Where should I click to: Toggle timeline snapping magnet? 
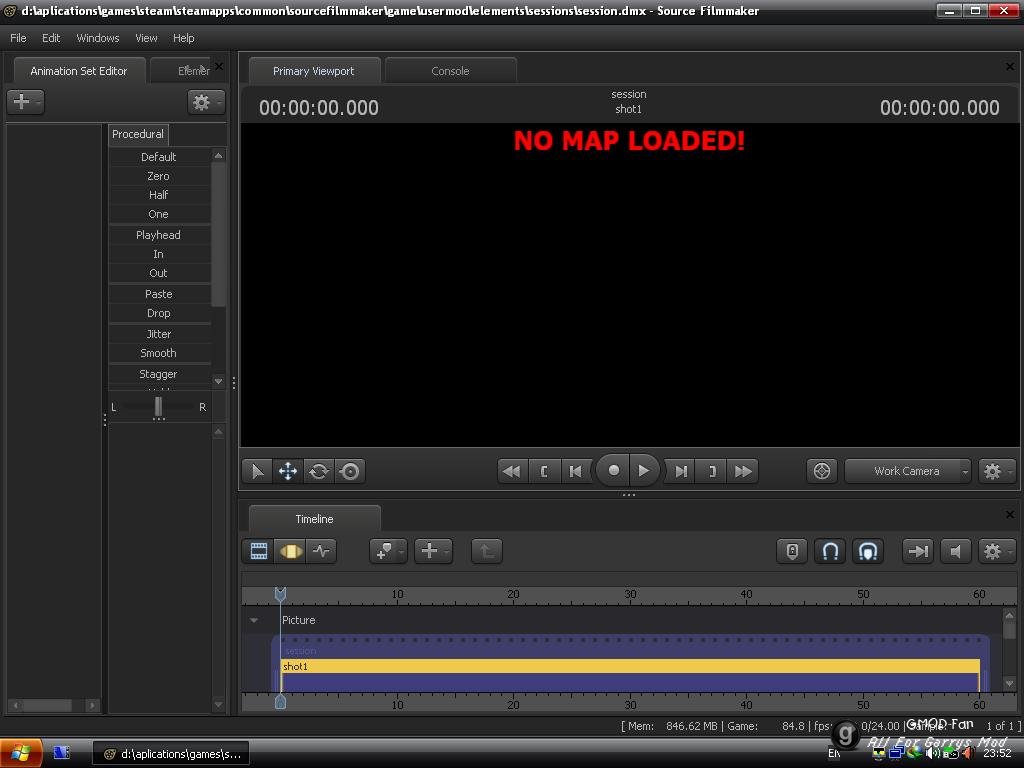coord(830,551)
